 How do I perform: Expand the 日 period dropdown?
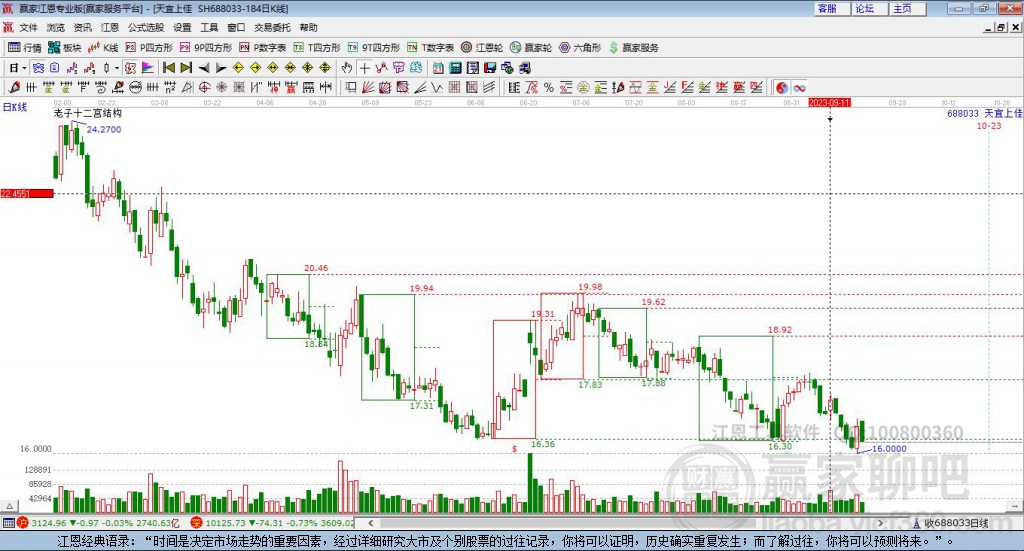(x=24, y=68)
